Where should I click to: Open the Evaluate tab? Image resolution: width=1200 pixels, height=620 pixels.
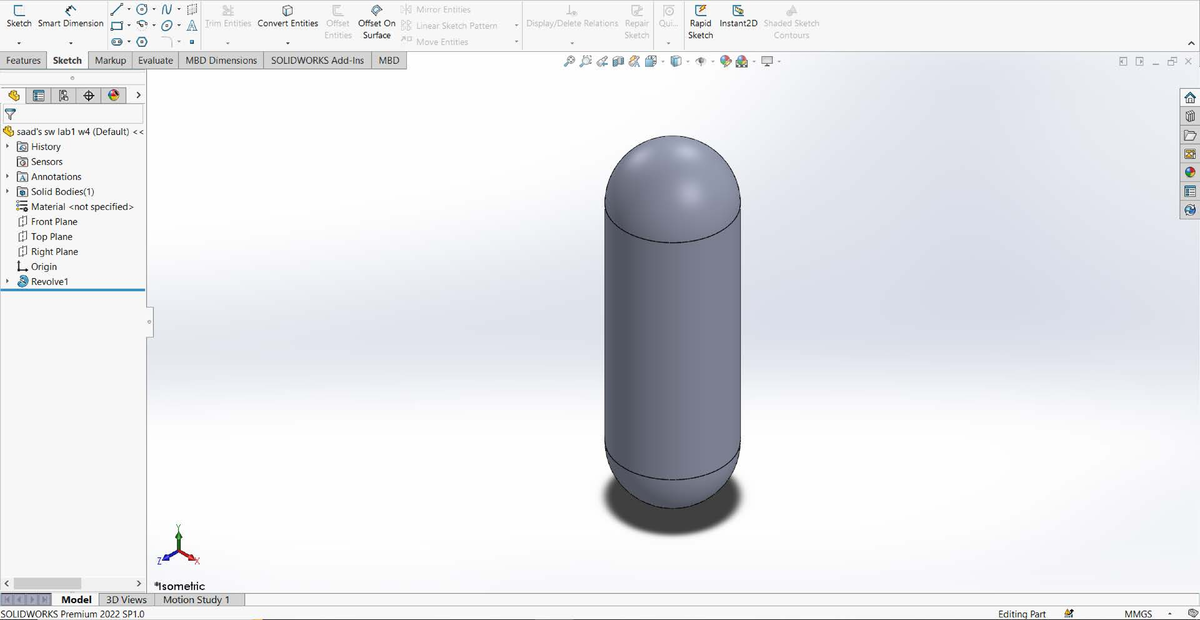(155, 61)
